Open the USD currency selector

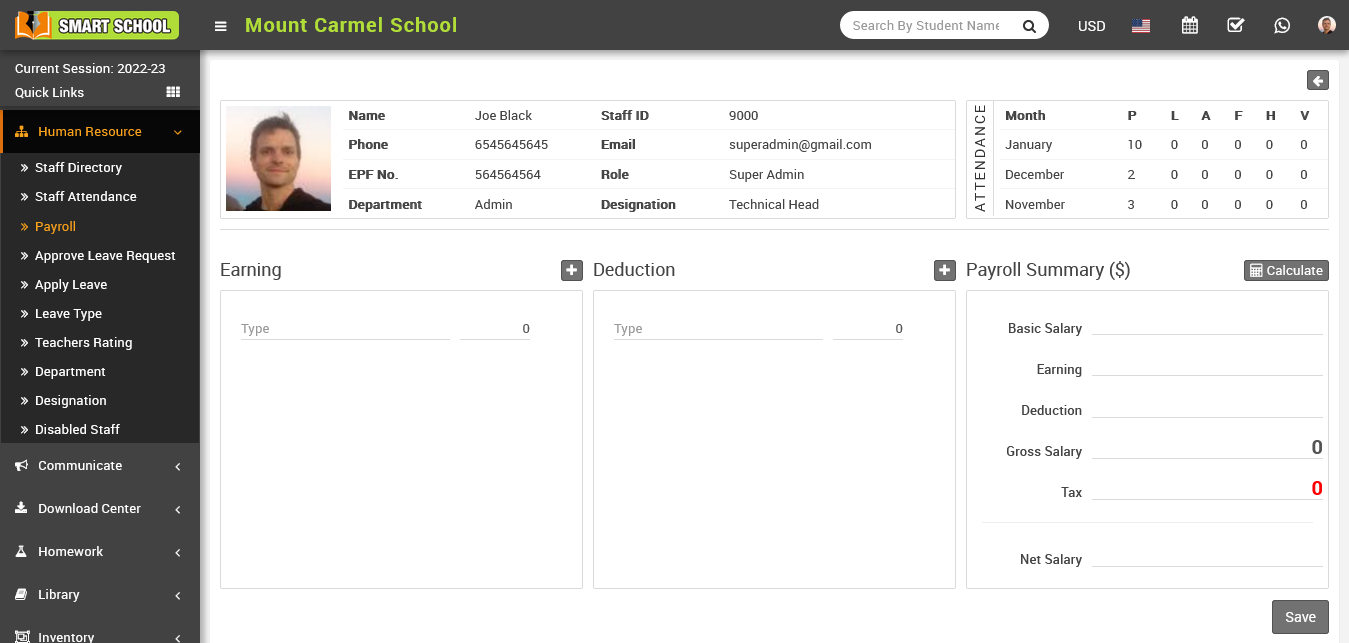[x=1091, y=26]
